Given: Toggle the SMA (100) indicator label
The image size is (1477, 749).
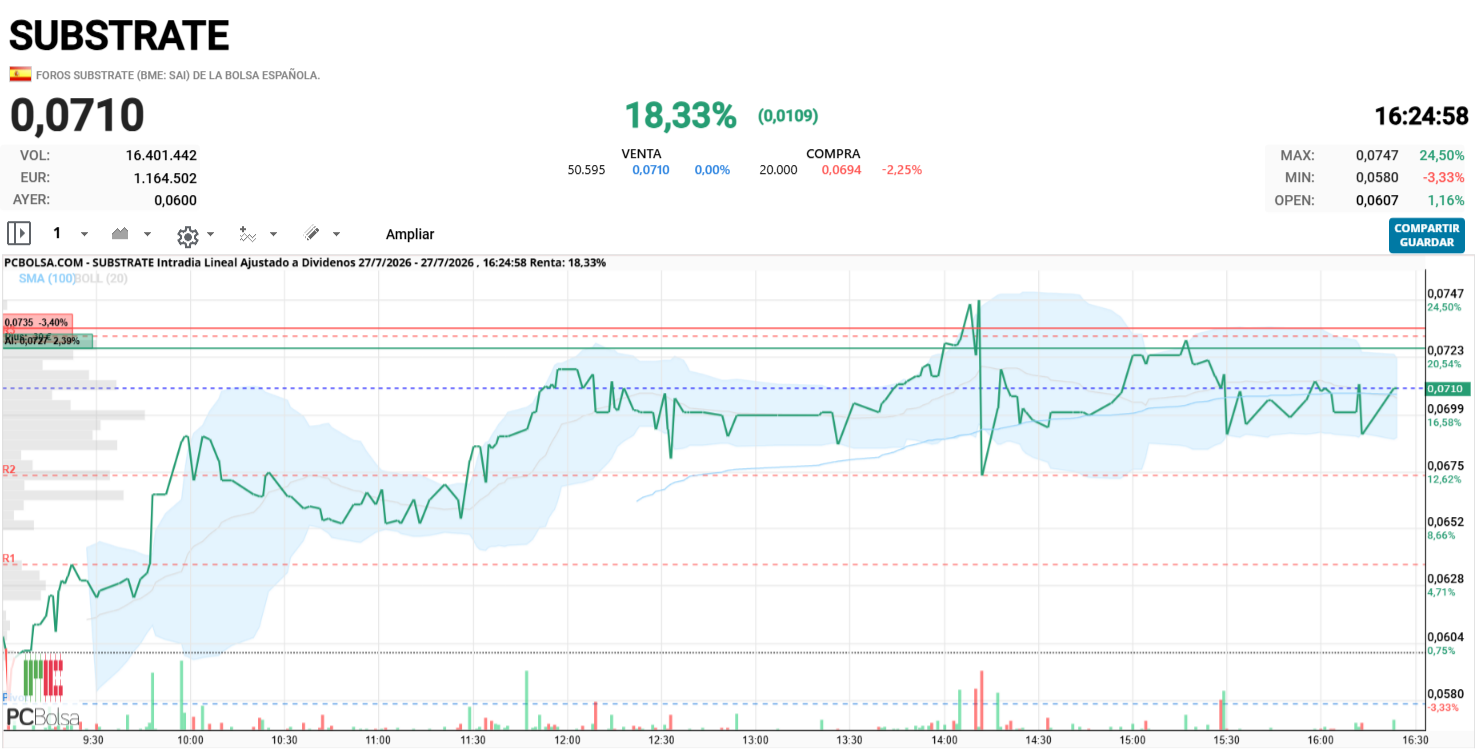Looking at the screenshot, I should (47, 278).
